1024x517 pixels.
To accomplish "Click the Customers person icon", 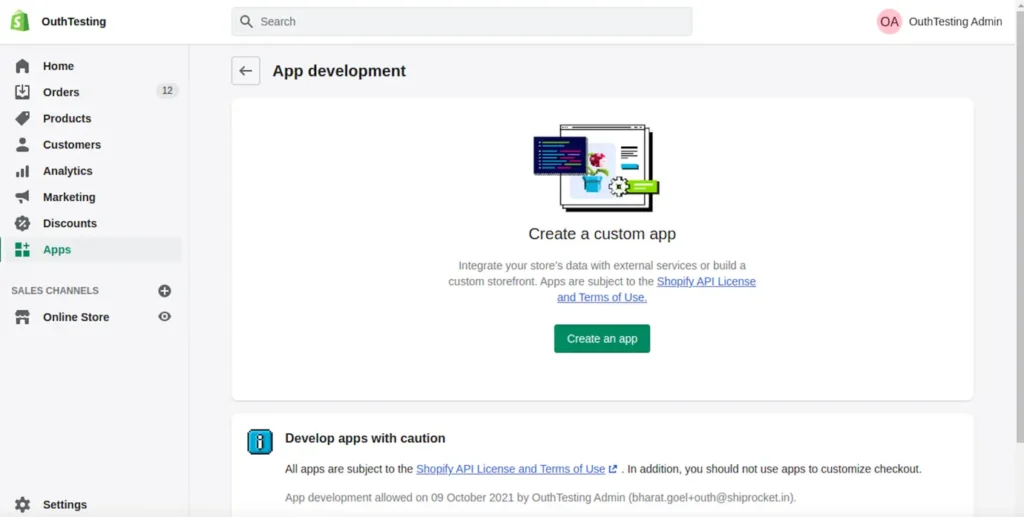I will coord(22,144).
